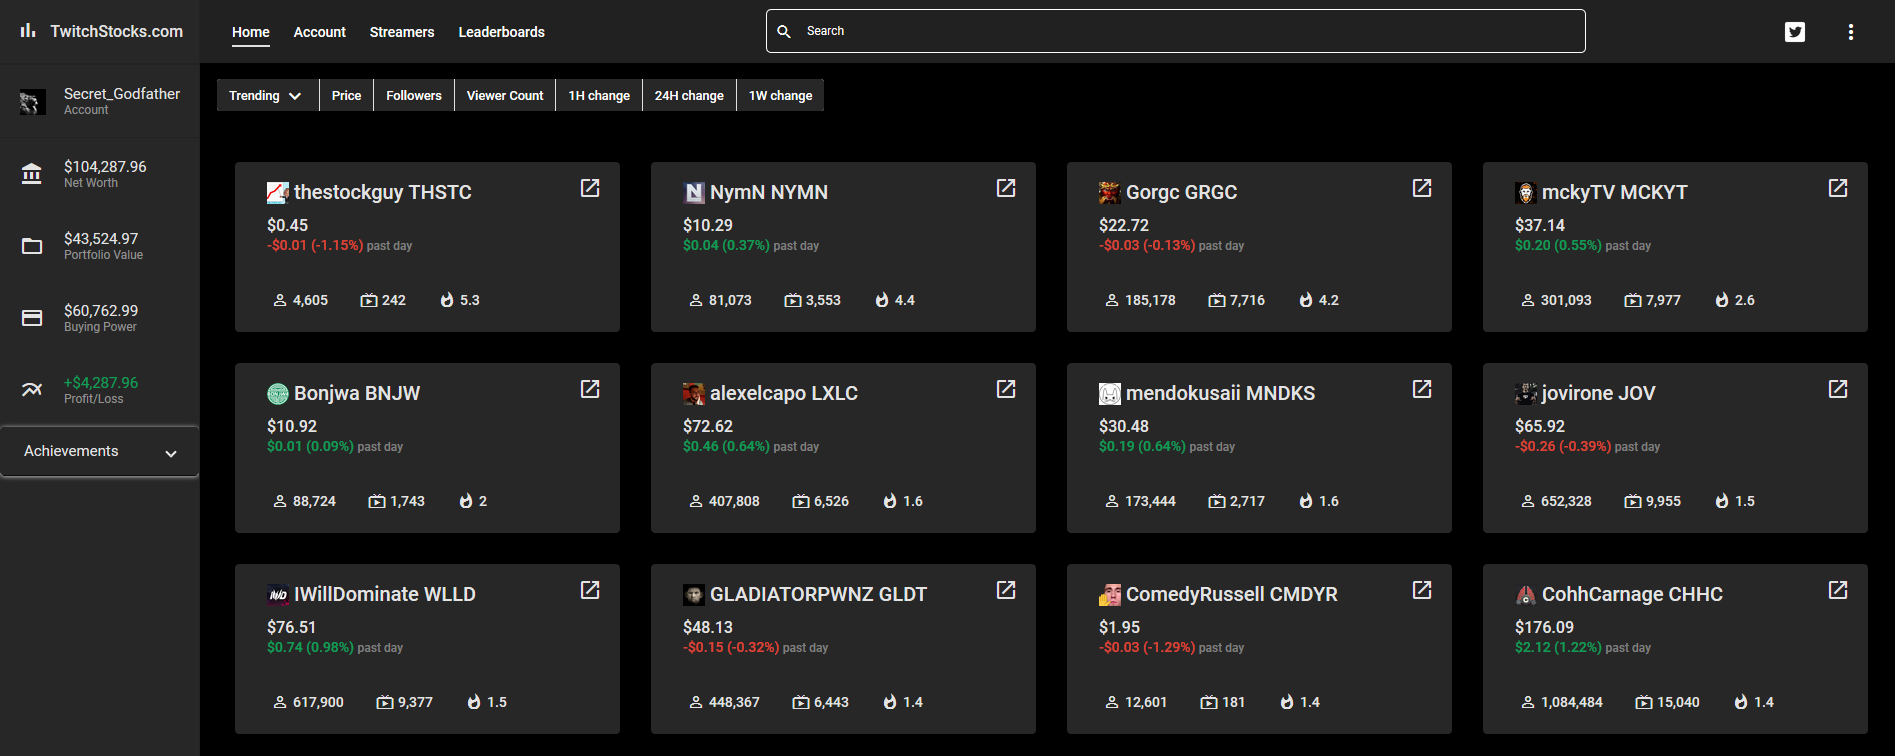Click the Buying Power card icon
Image resolution: width=1895 pixels, height=756 pixels.
[32, 318]
